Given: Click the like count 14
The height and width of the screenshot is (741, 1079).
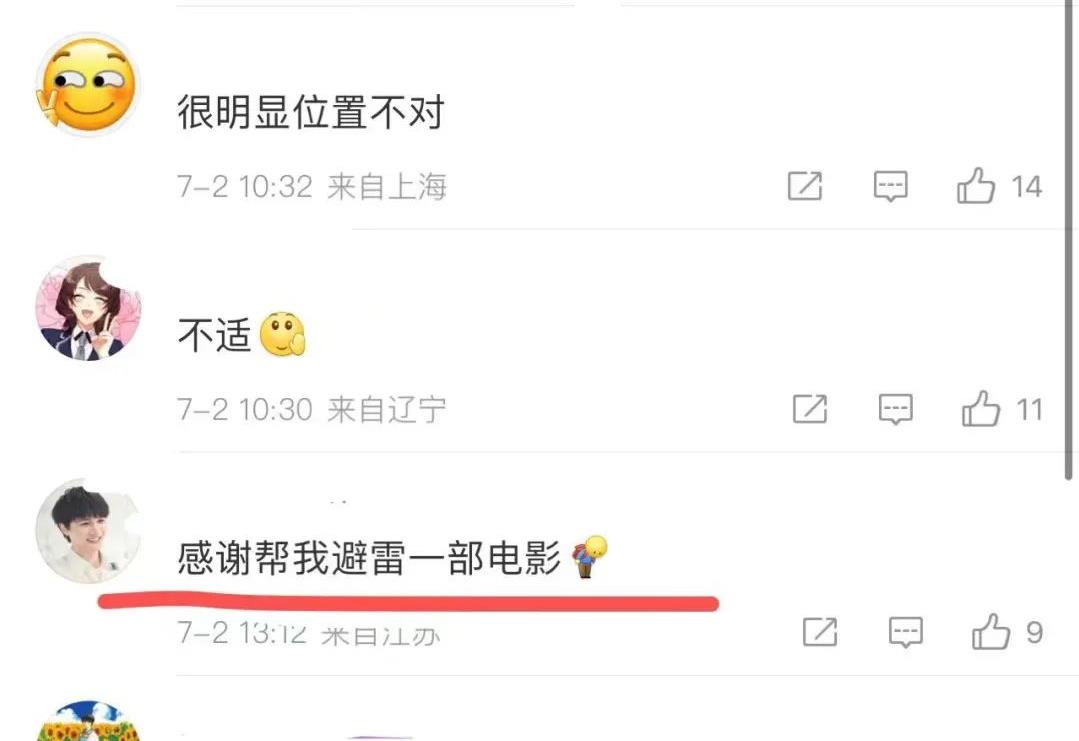Looking at the screenshot, I should pos(1026,186).
